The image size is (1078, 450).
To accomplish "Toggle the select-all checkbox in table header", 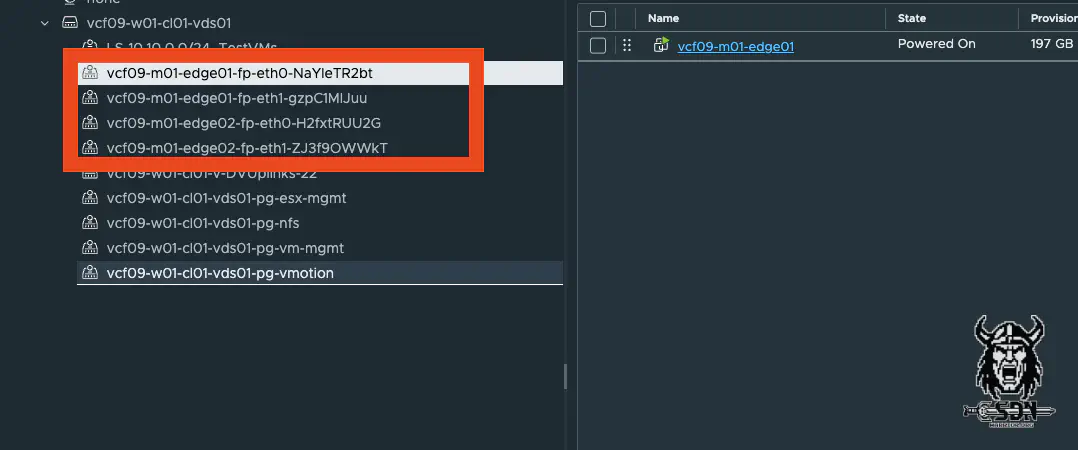I will point(598,18).
